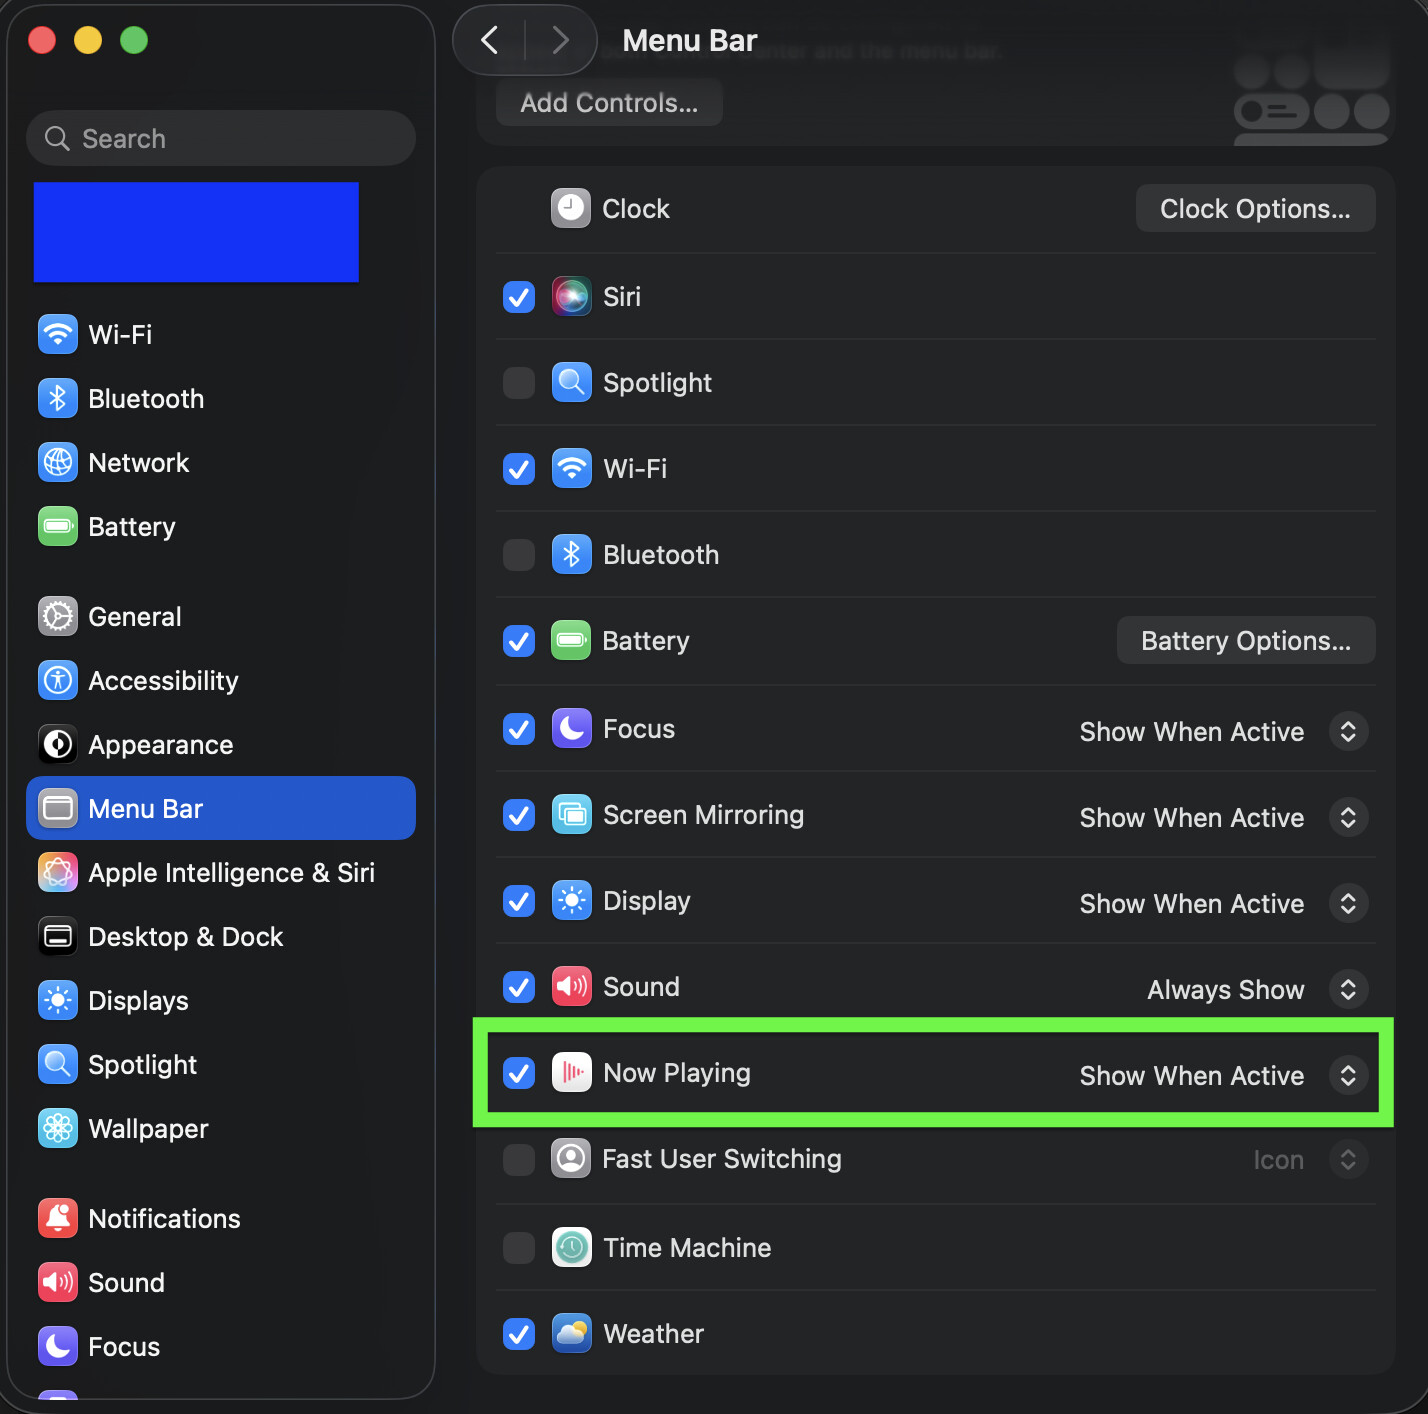Open Displays settings in the sidebar

click(221, 1000)
